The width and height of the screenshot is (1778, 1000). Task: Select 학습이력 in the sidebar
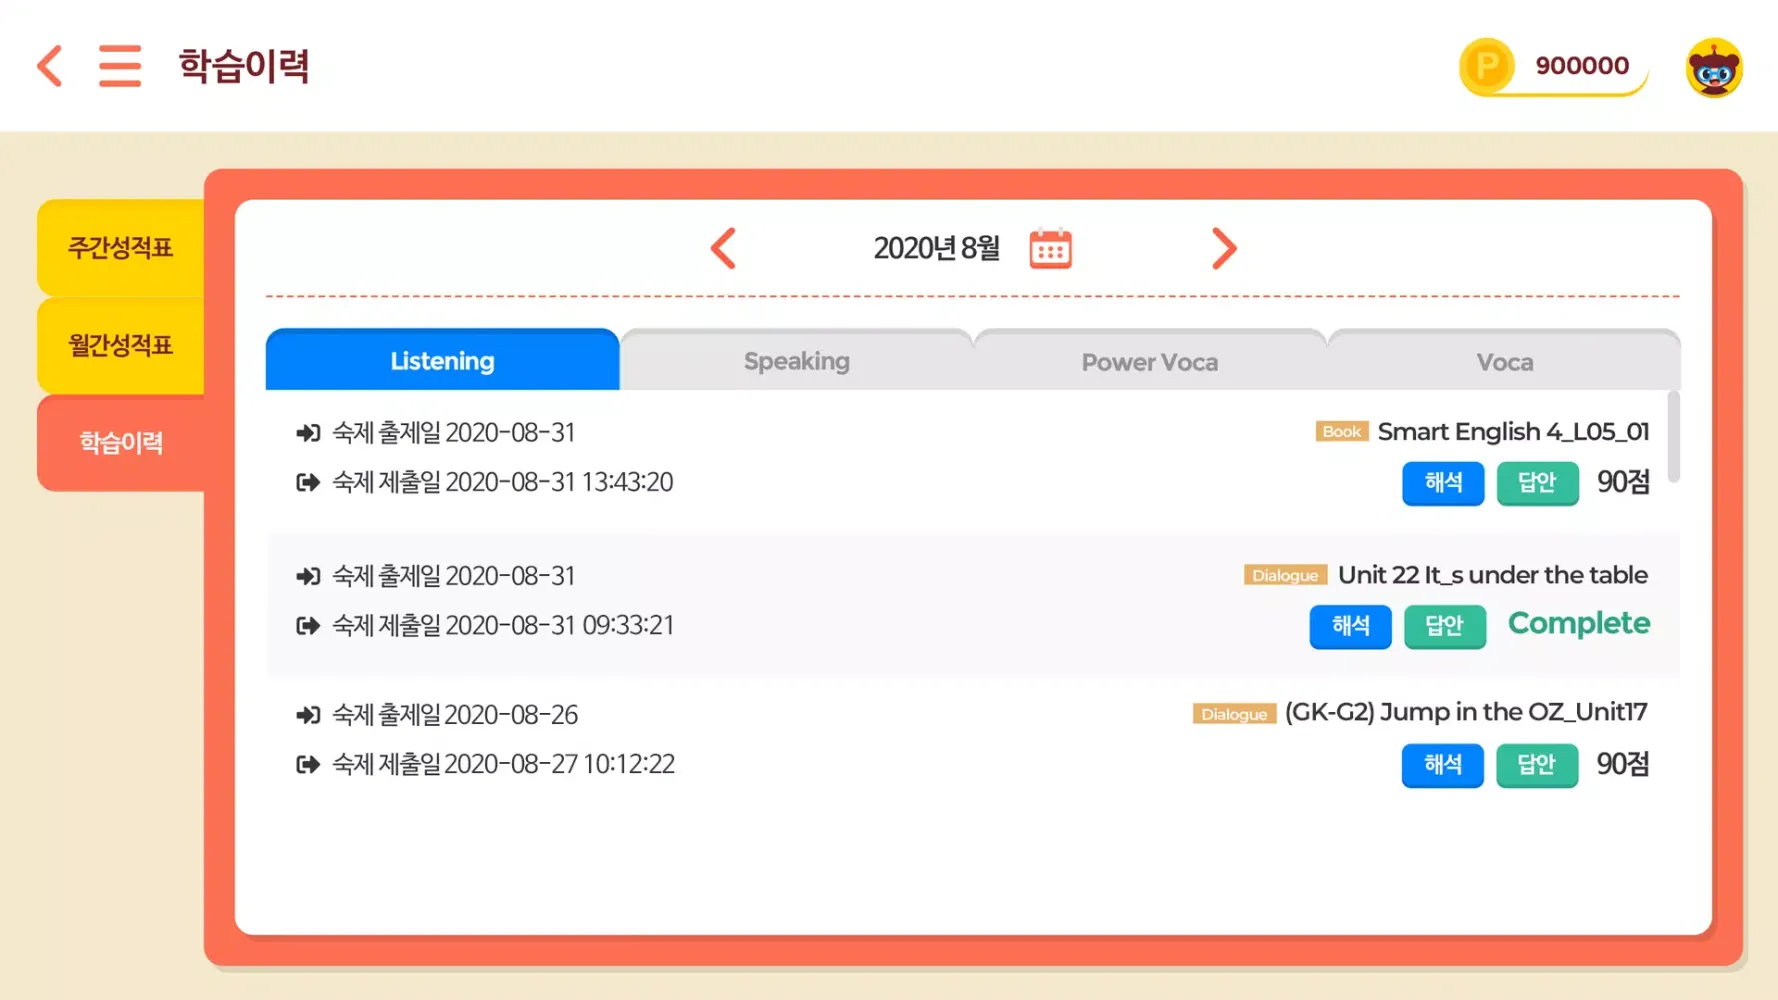tap(120, 442)
